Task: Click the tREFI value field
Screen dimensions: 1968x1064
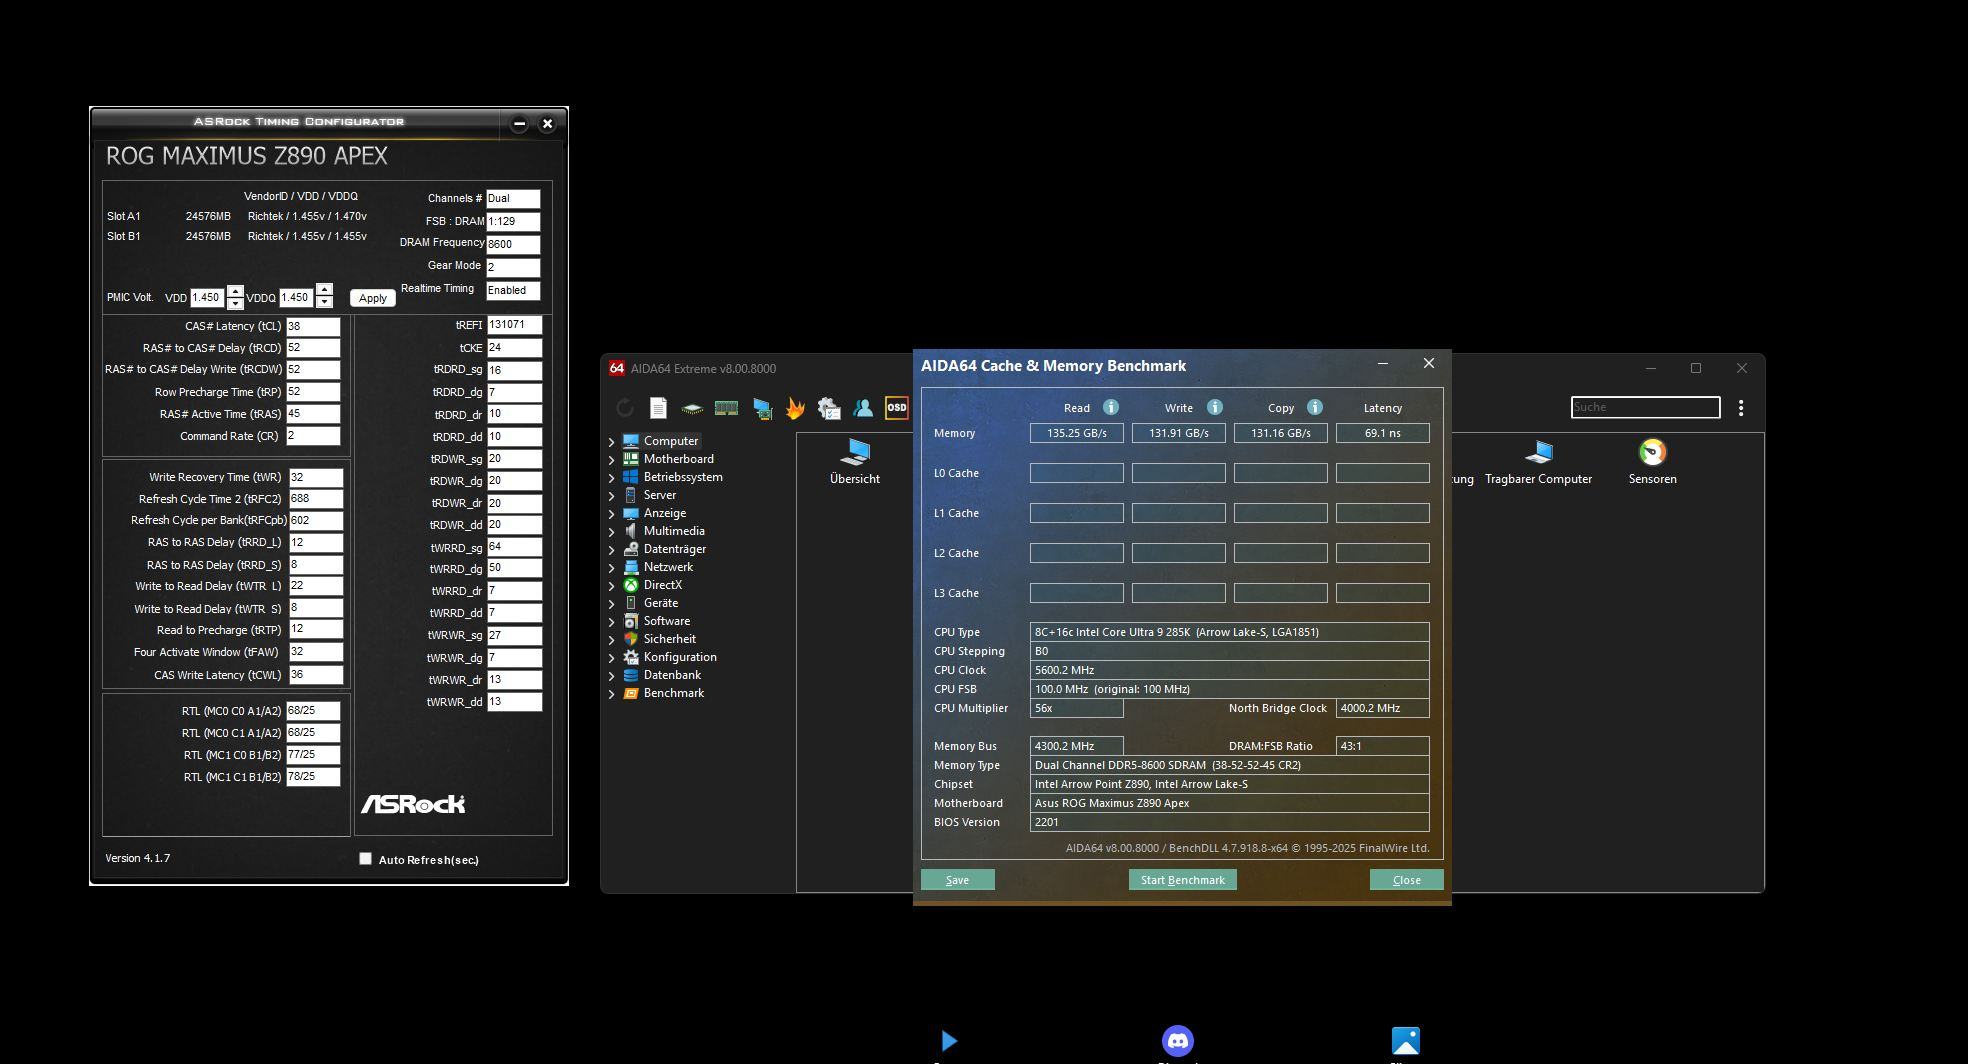Action: 514,325
